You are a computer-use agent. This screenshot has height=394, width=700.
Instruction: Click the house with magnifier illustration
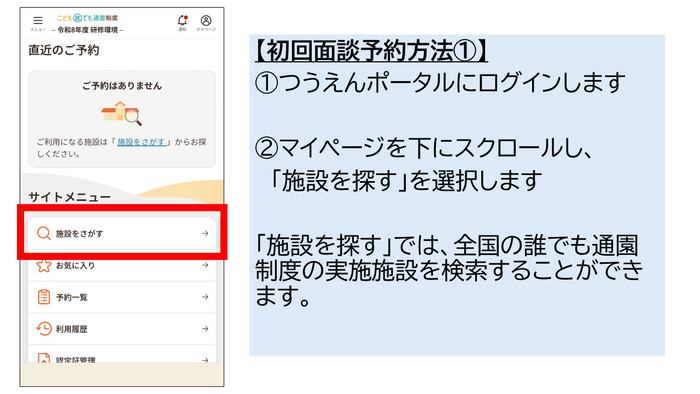(121, 113)
